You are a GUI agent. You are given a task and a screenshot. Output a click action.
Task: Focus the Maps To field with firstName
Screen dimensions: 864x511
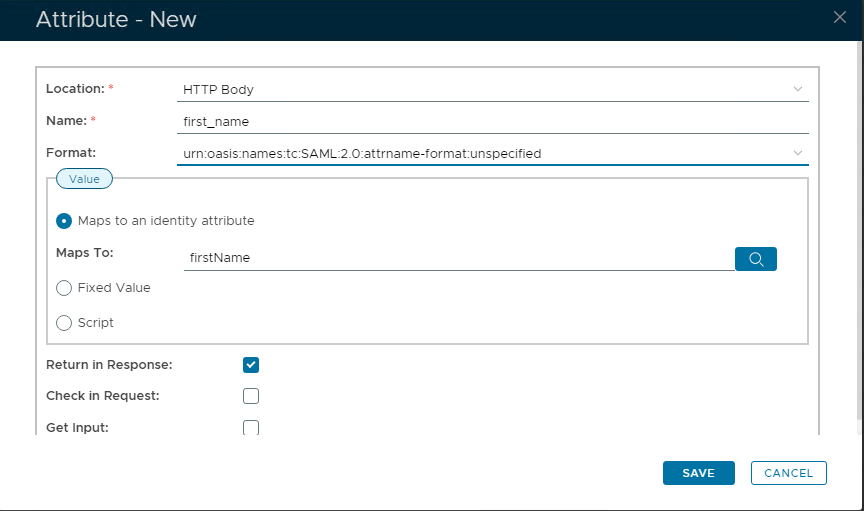coord(458,258)
